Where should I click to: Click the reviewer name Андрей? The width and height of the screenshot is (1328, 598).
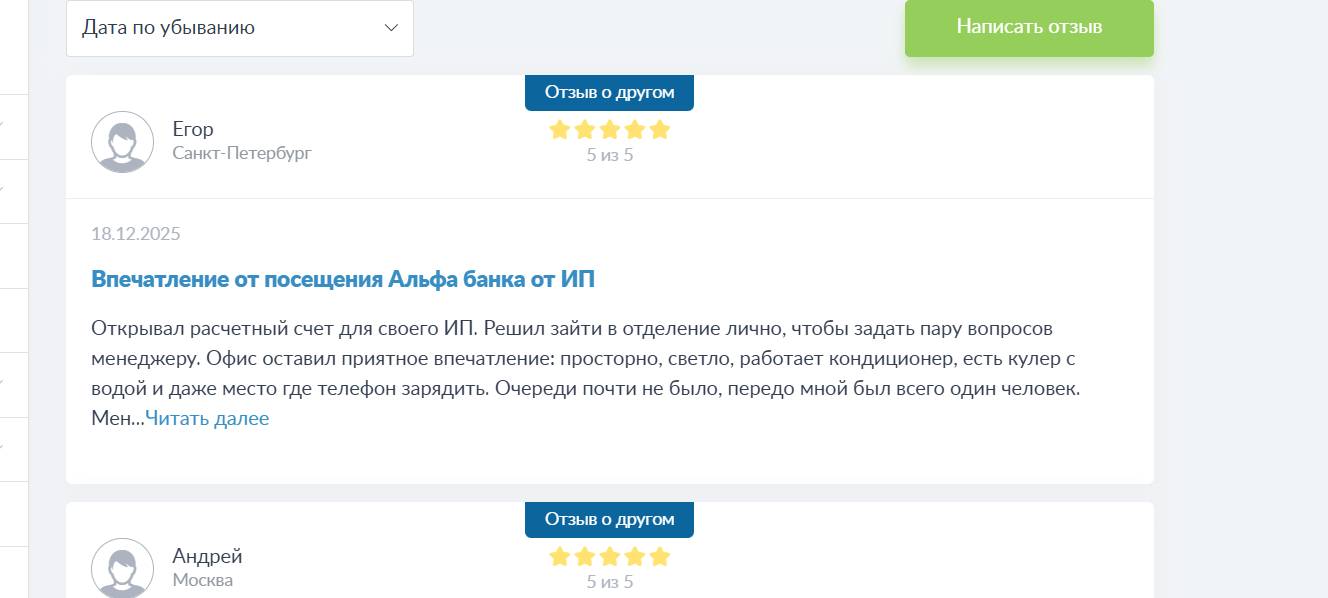click(207, 556)
